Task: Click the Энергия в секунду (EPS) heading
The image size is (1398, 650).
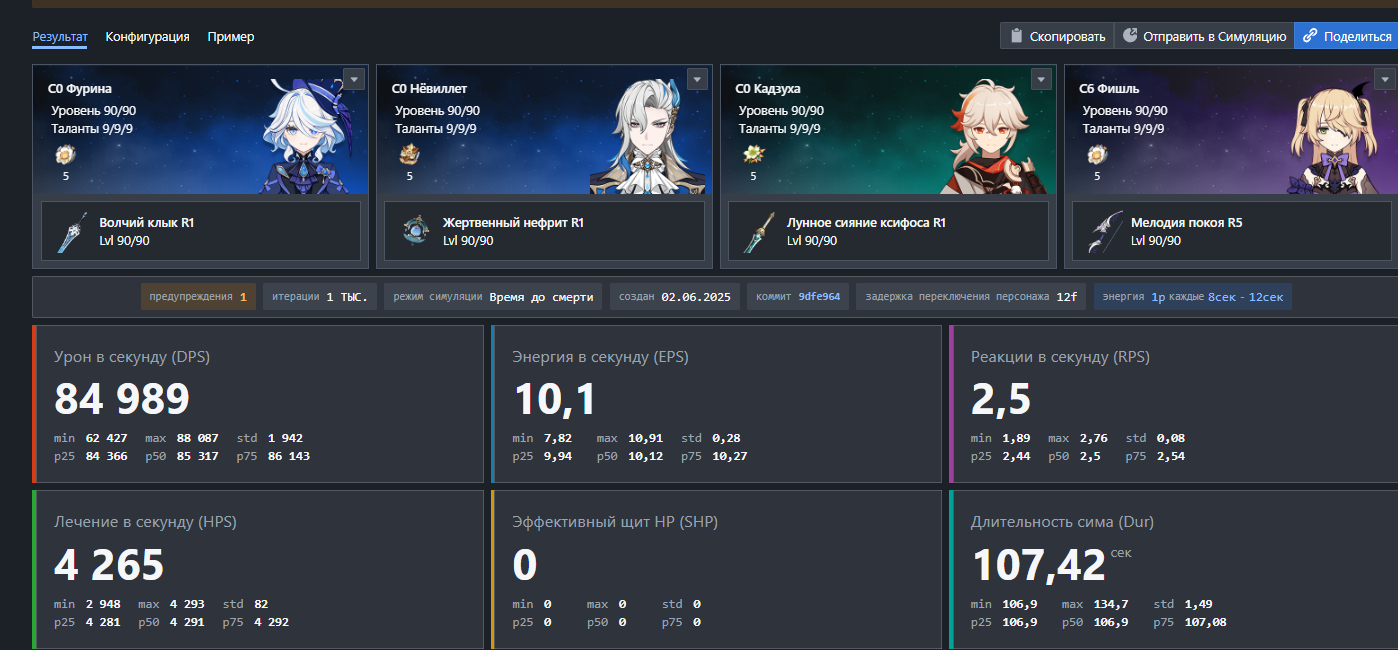Action: pyautogui.click(x=601, y=357)
